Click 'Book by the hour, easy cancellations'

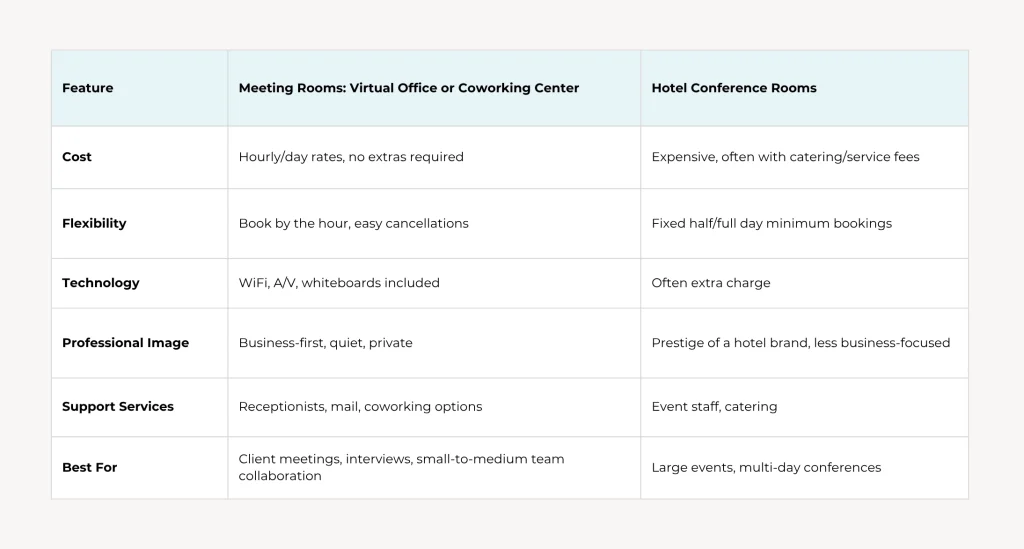pos(353,223)
